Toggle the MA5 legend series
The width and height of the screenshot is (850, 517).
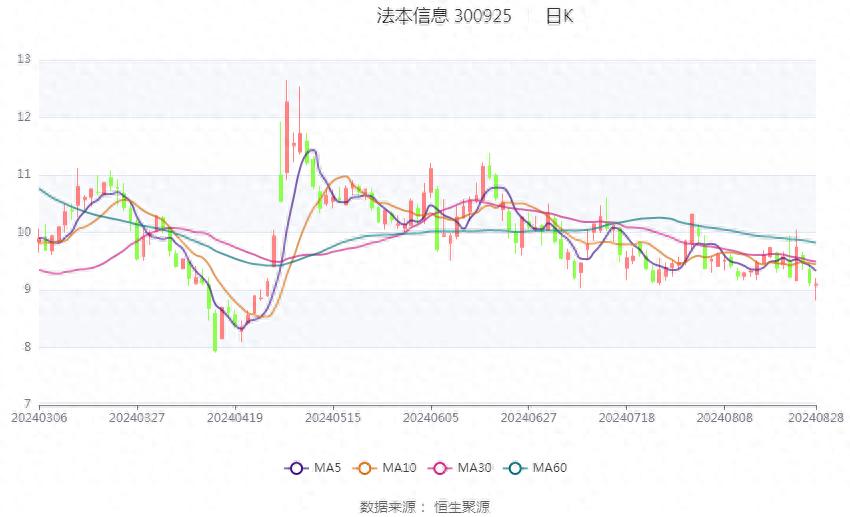pyautogui.click(x=313, y=468)
